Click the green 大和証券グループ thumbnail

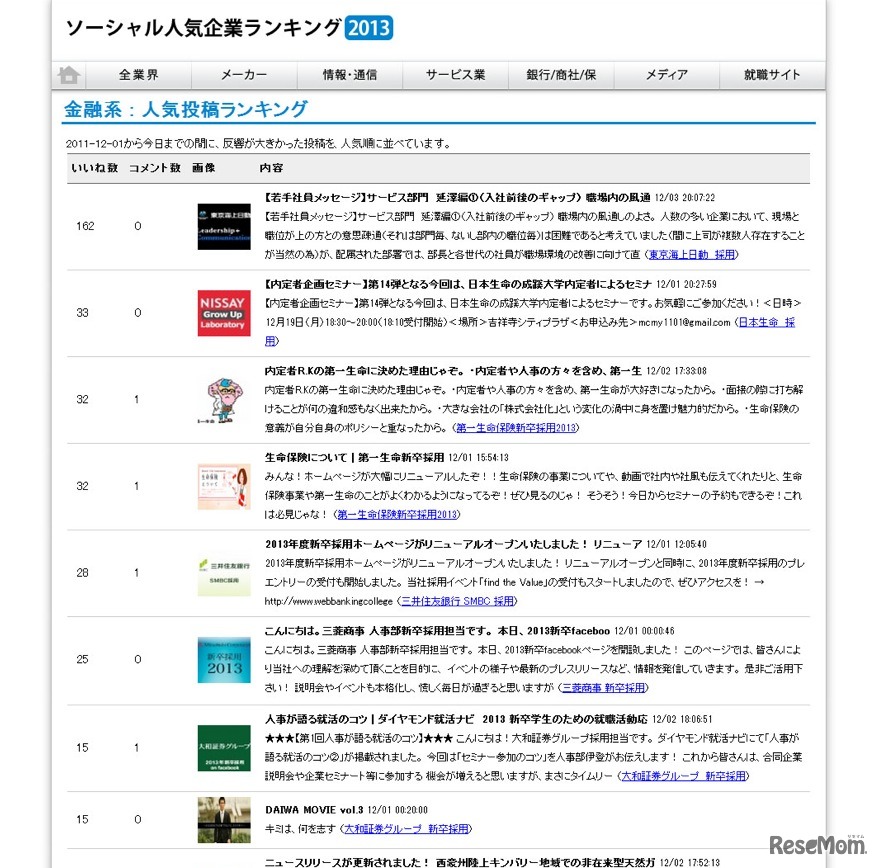pos(224,748)
